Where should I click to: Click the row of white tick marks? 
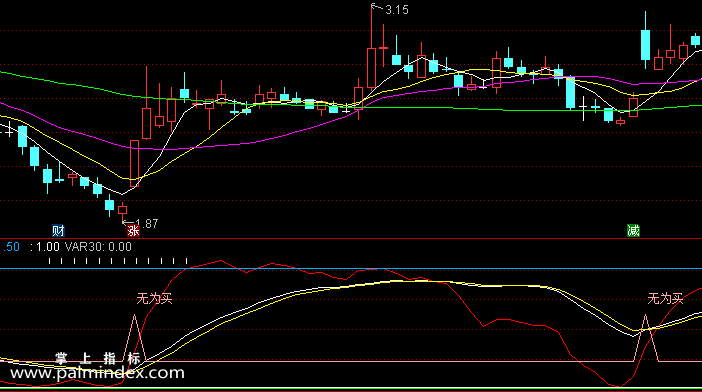pos(118,261)
